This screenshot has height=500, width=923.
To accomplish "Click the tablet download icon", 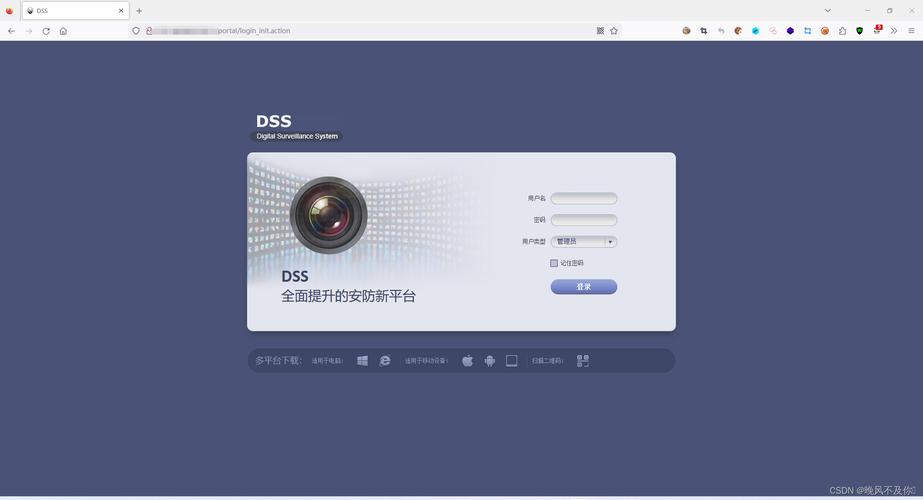I will (512, 361).
